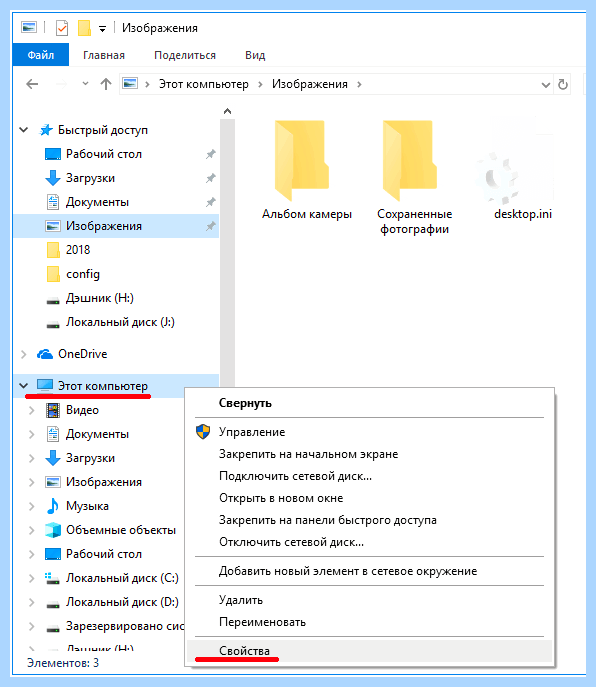The image size is (596, 687).
Task: Open the config folder in sidebar
Action: click(83, 274)
